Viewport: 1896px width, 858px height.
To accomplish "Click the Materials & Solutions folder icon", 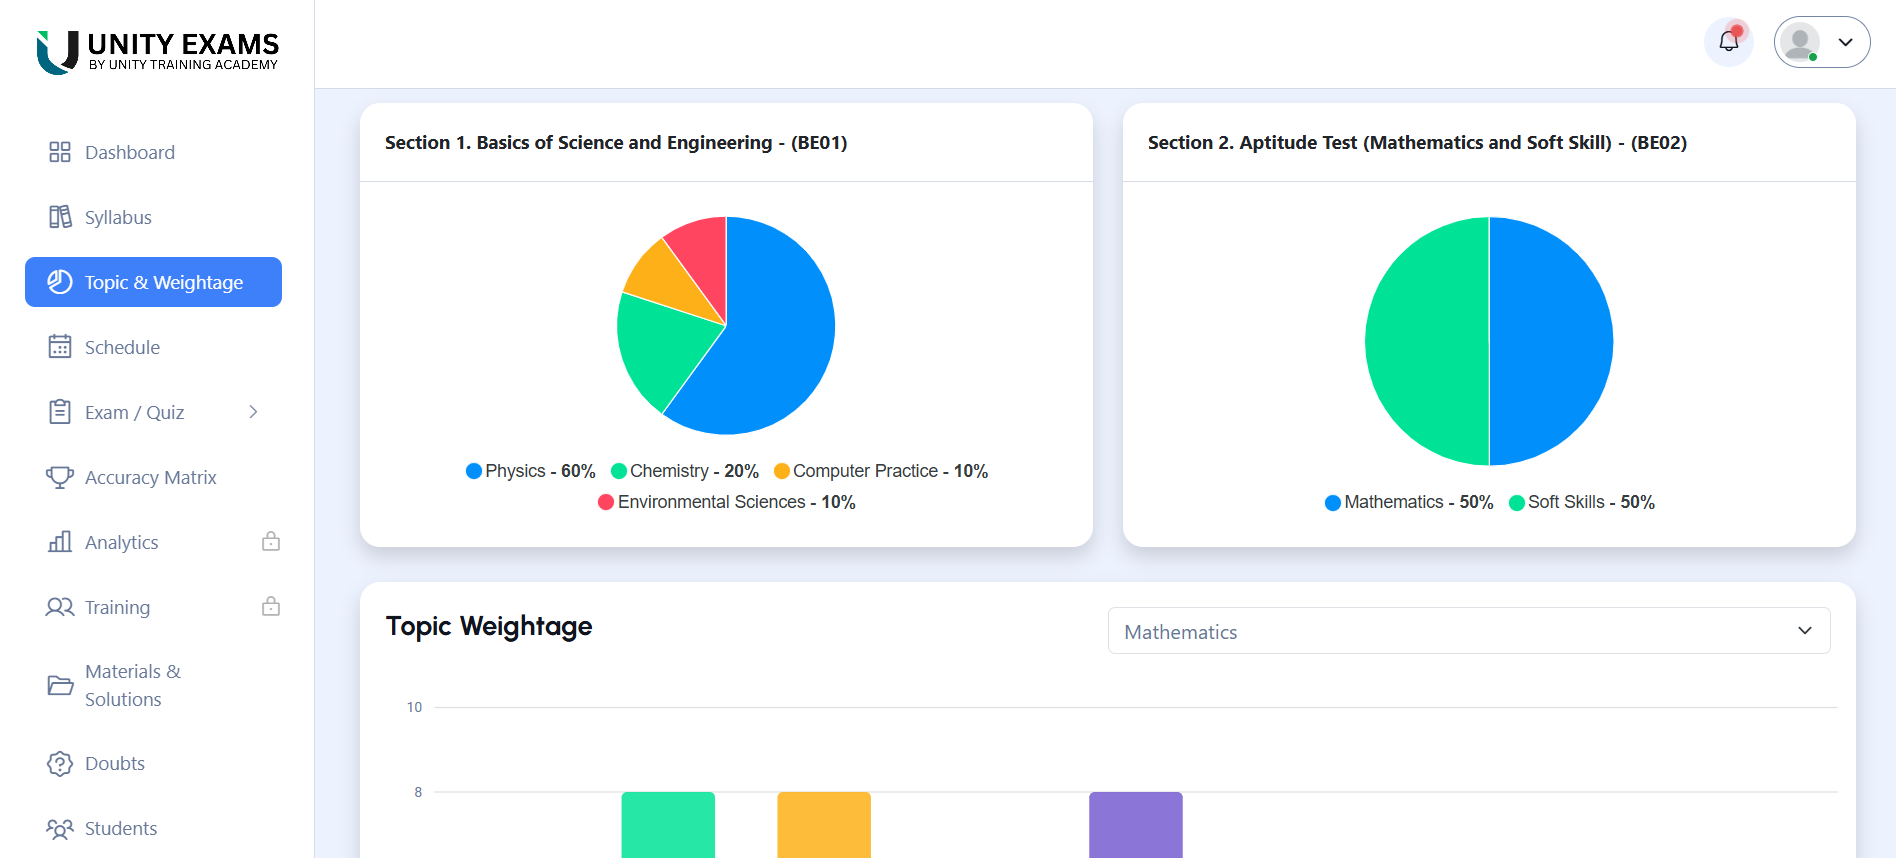I will pyautogui.click(x=60, y=685).
